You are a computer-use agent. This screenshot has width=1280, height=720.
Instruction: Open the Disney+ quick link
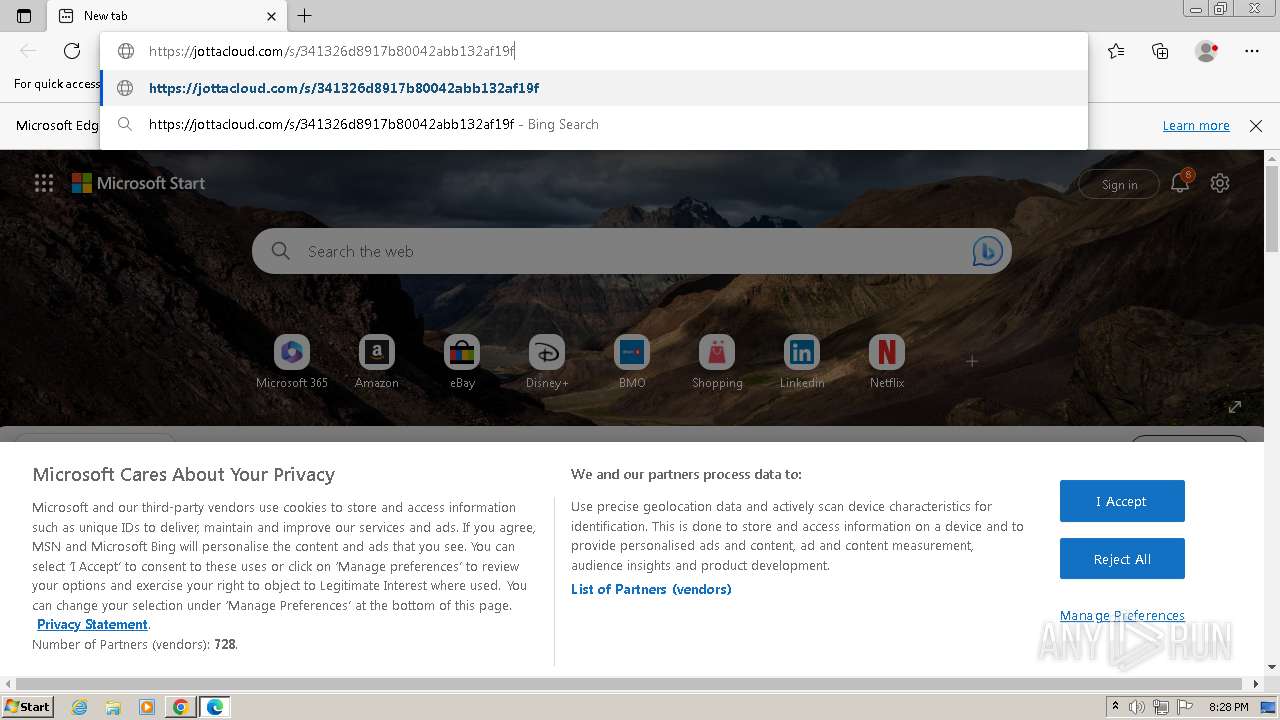coord(547,362)
